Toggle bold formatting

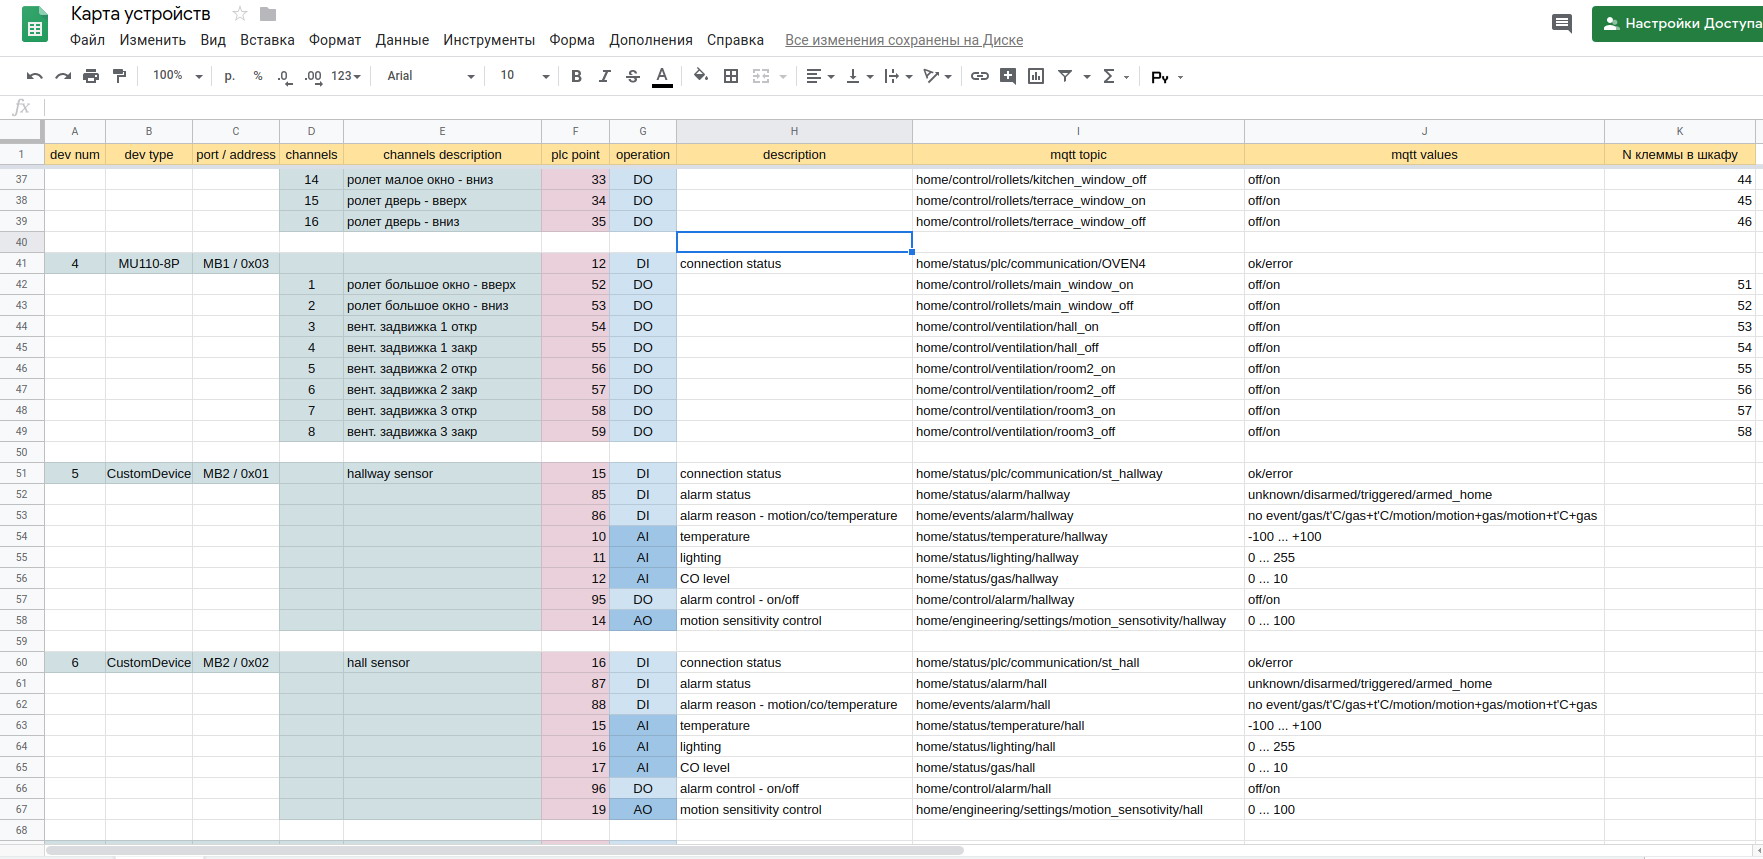tap(576, 76)
